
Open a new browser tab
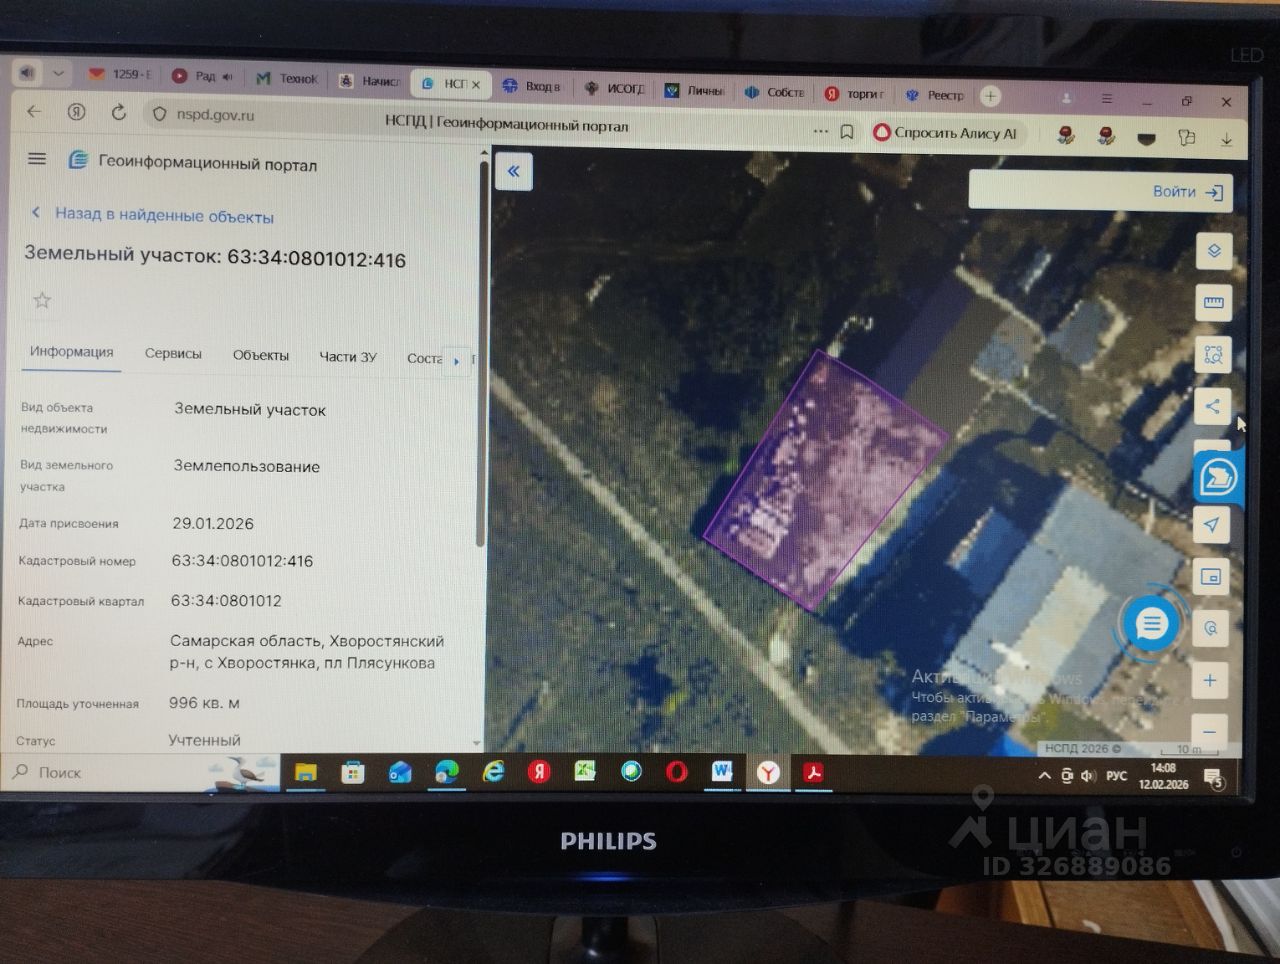[990, 96]
